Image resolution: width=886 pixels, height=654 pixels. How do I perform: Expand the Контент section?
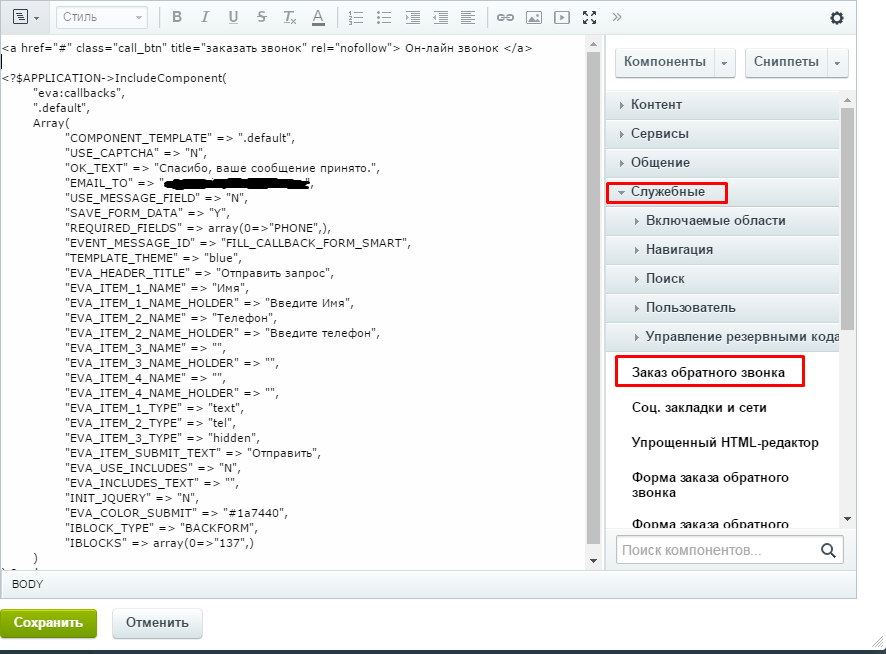pos(656,105)
